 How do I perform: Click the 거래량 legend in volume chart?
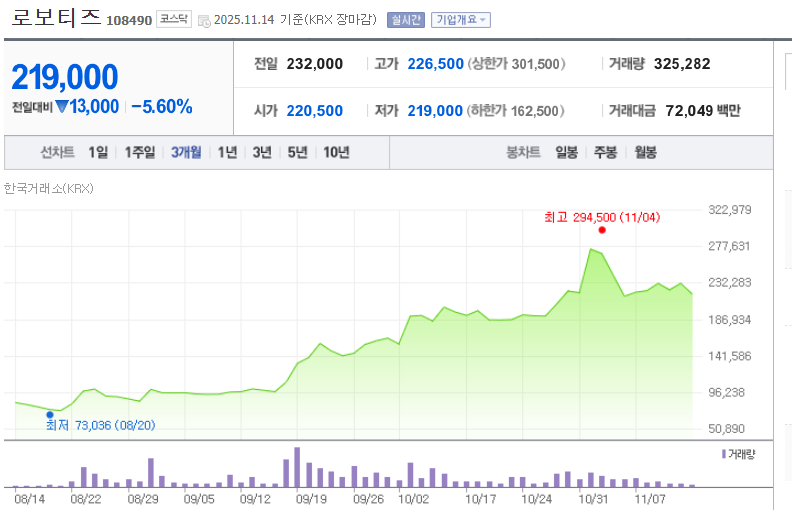(738, 454)
